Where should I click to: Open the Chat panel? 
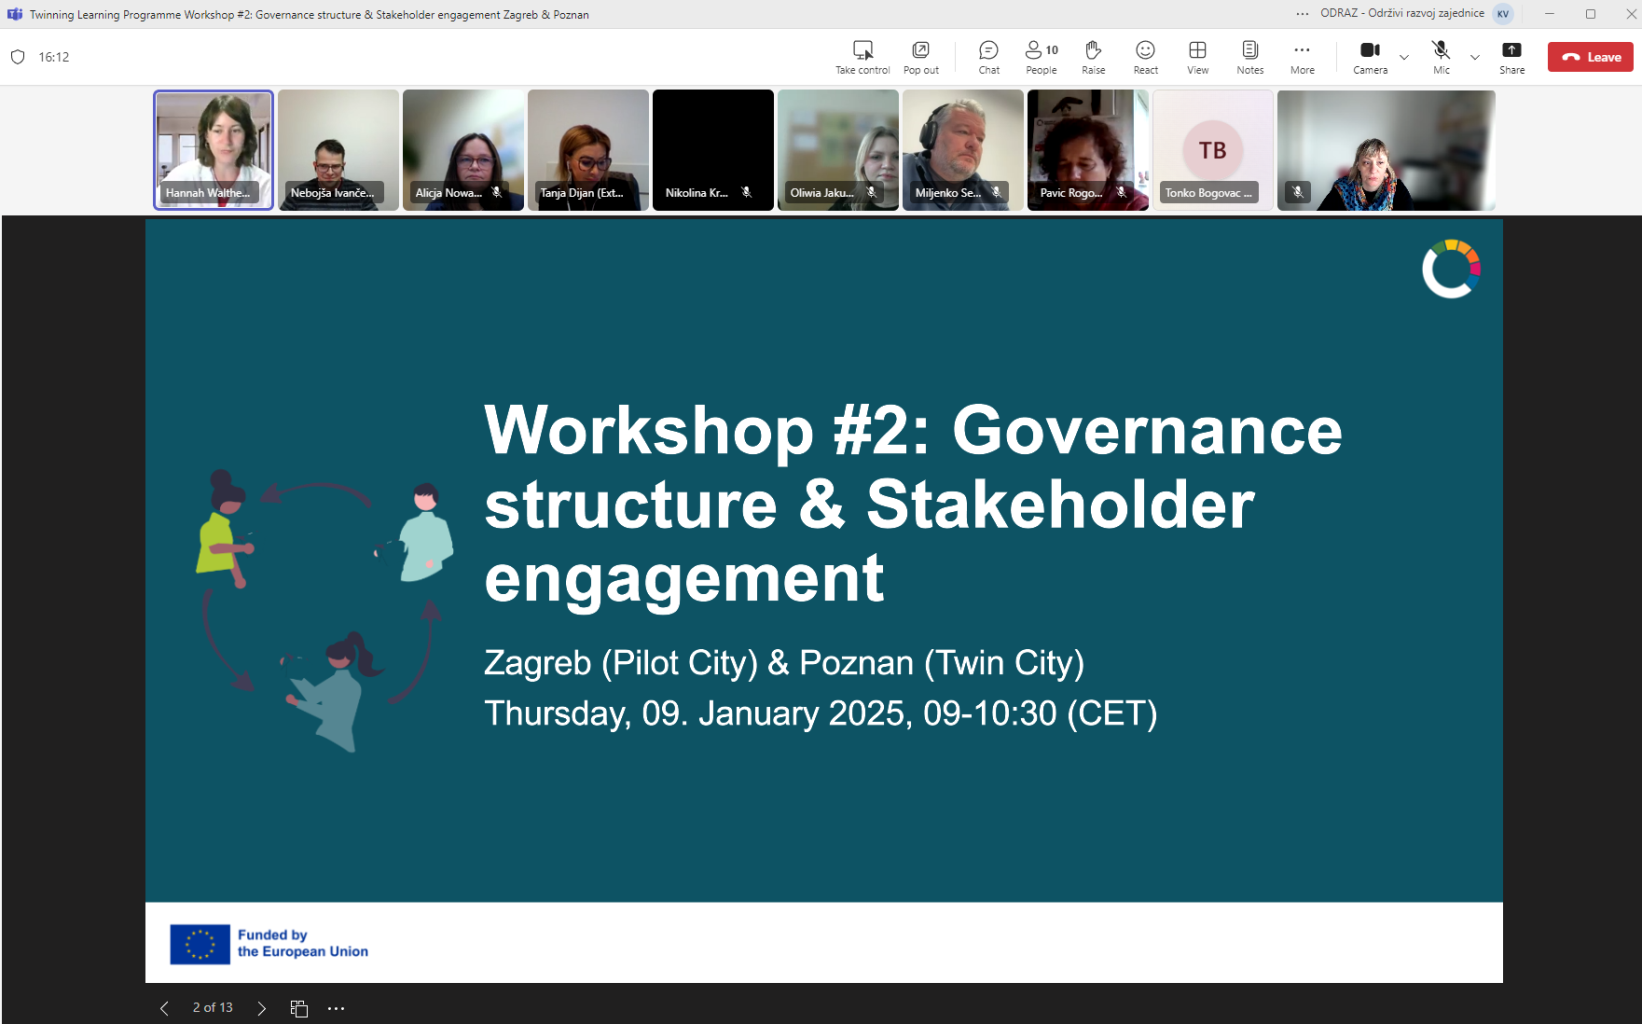pos(988,57)
